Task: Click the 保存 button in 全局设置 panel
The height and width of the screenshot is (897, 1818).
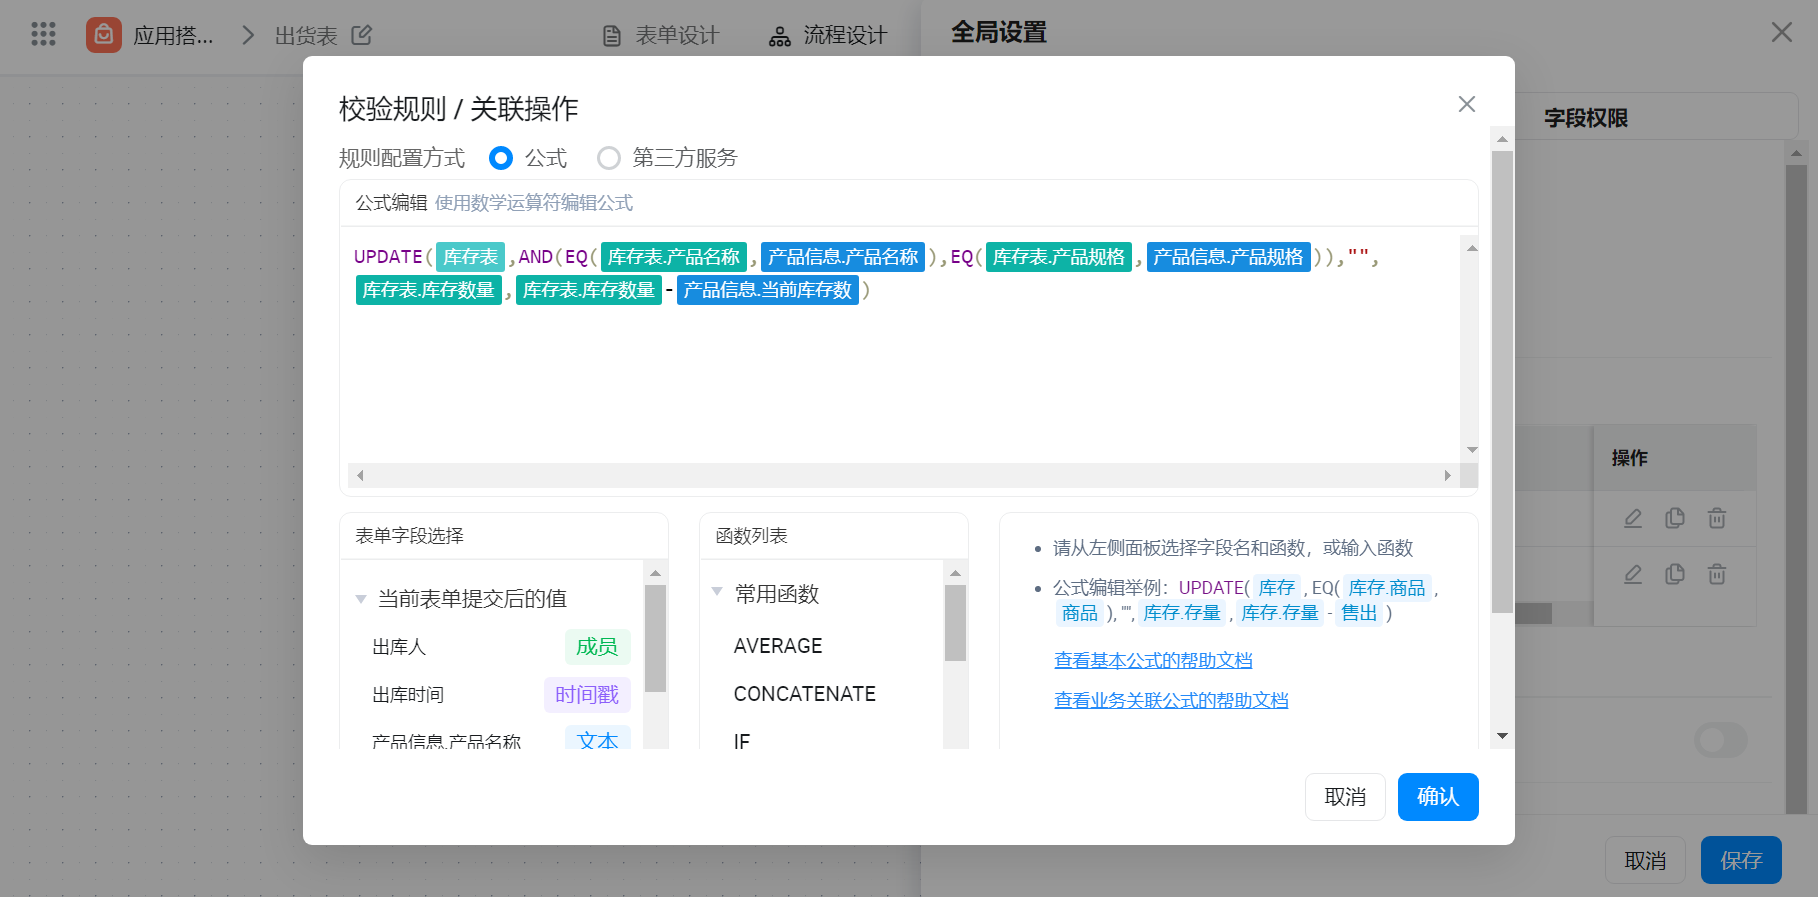Action: (x=1741, y=860)
